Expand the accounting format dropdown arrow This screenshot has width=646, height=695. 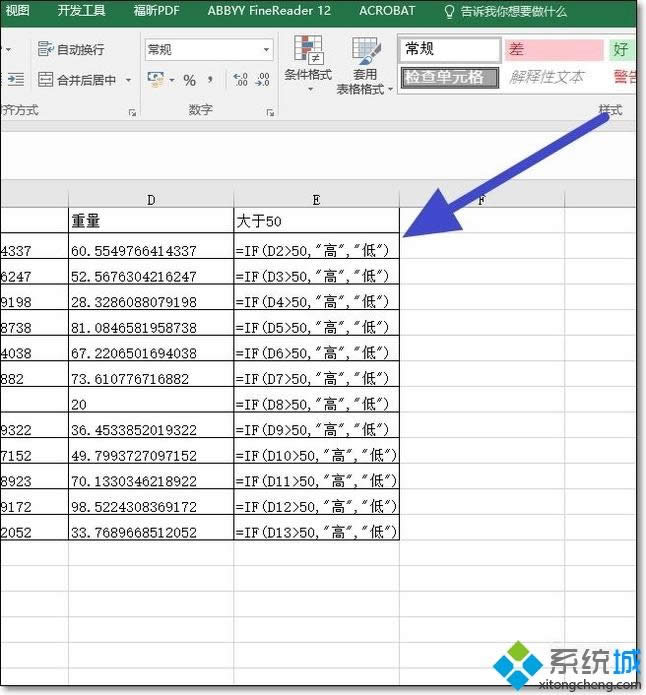(x=172, y=80)
